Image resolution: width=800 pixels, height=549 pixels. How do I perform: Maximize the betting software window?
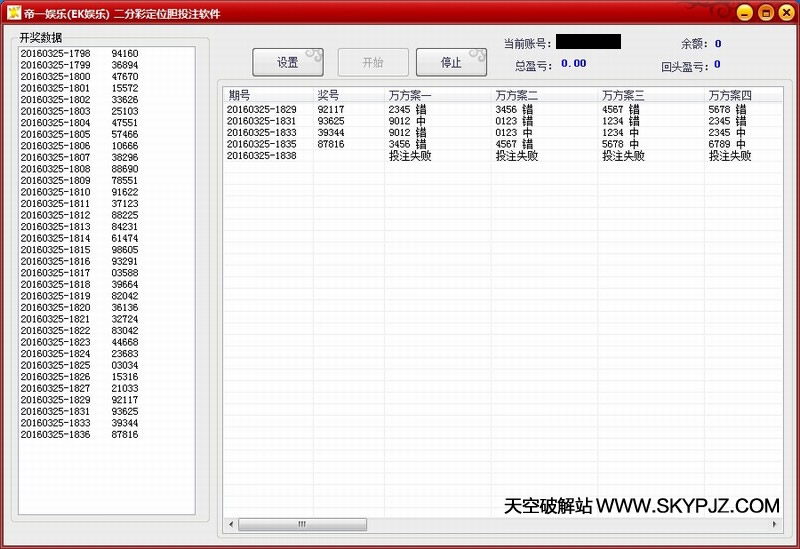[765, 13]
